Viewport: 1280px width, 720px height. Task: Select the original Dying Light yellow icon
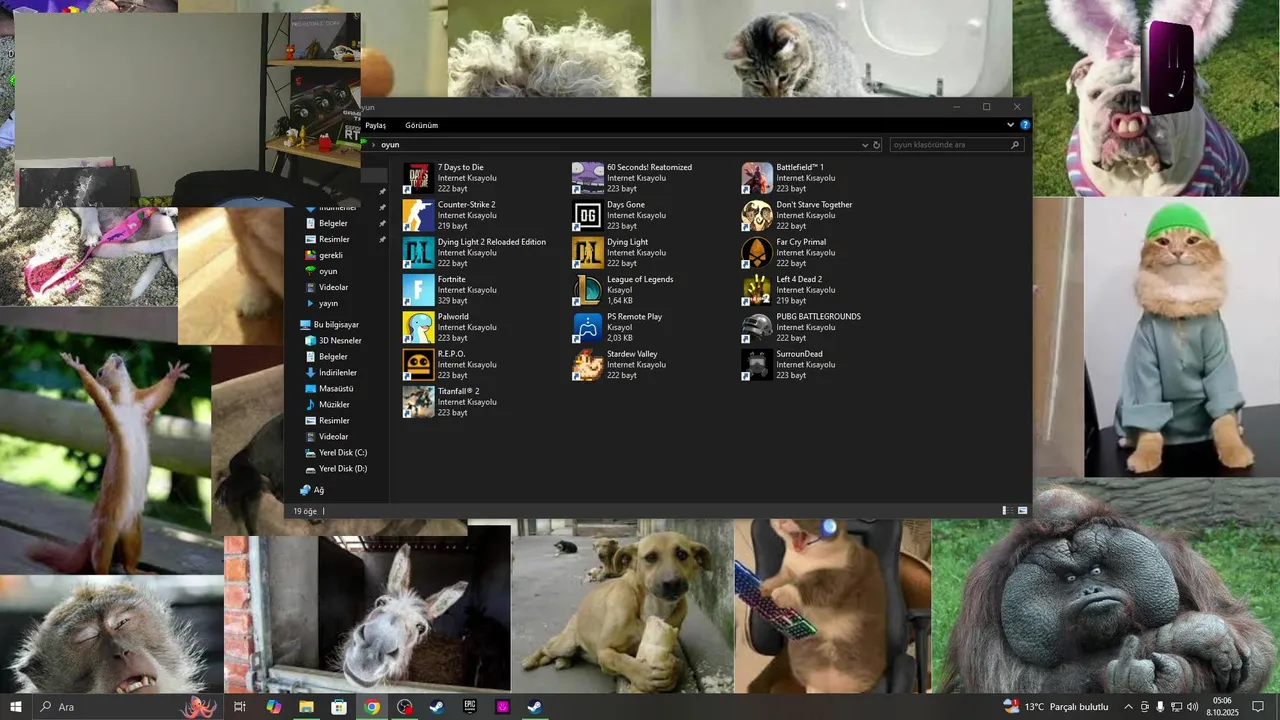tap(588, 252)
